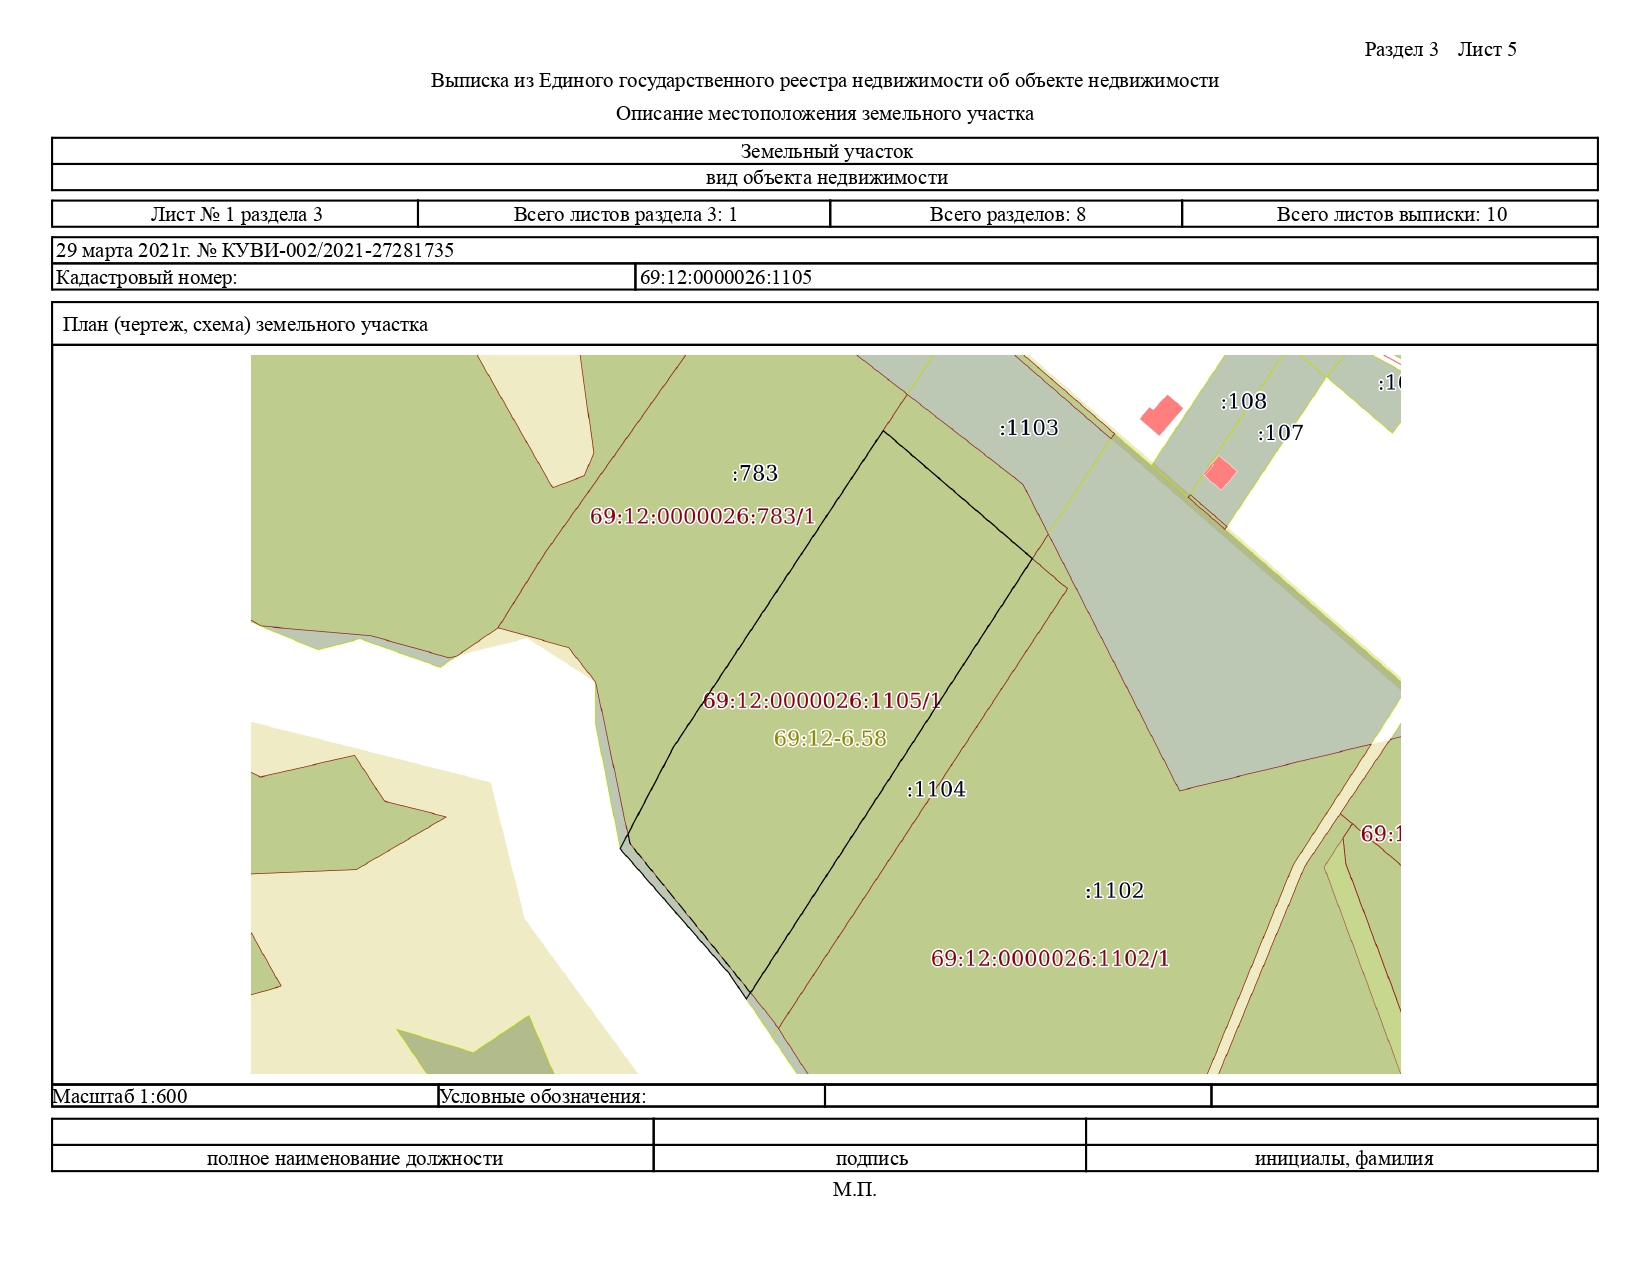
Task: Select the :1104 parcel label
Action: 936,789
